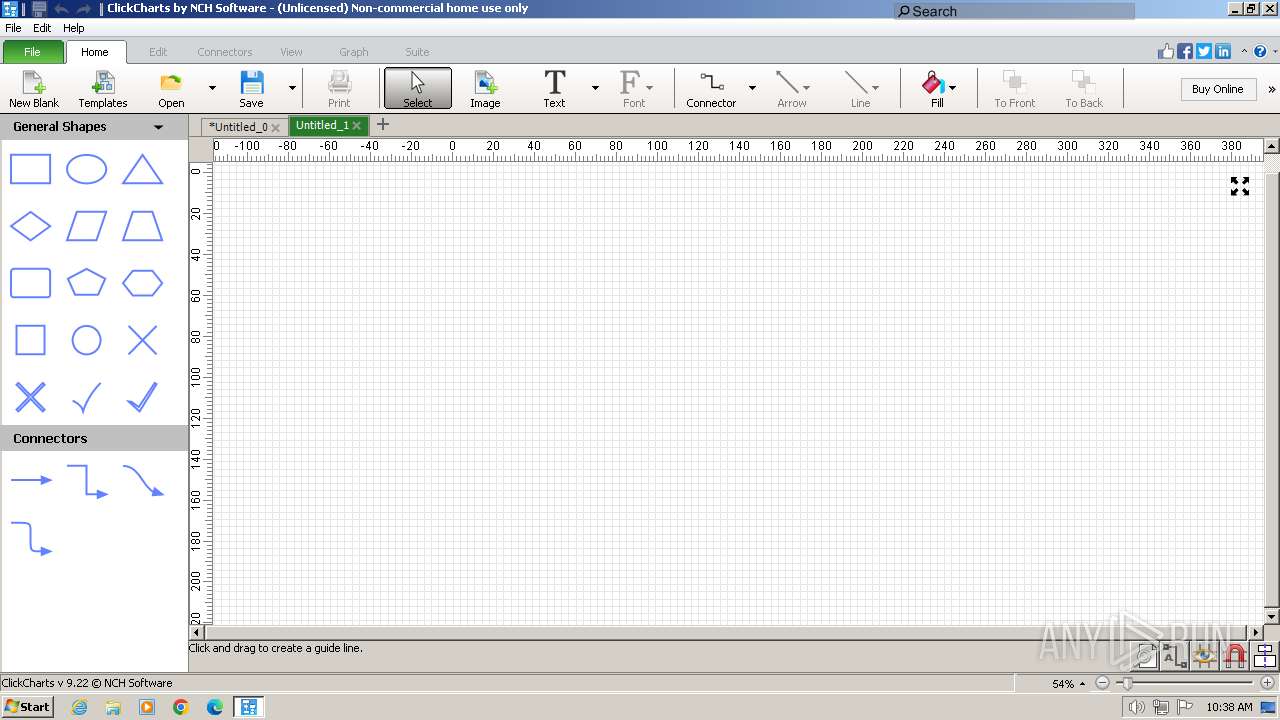This screenshot has width=1280, height=720.
Task: Expand the Open dropdown arrow
Action: (x=212, y=88)
